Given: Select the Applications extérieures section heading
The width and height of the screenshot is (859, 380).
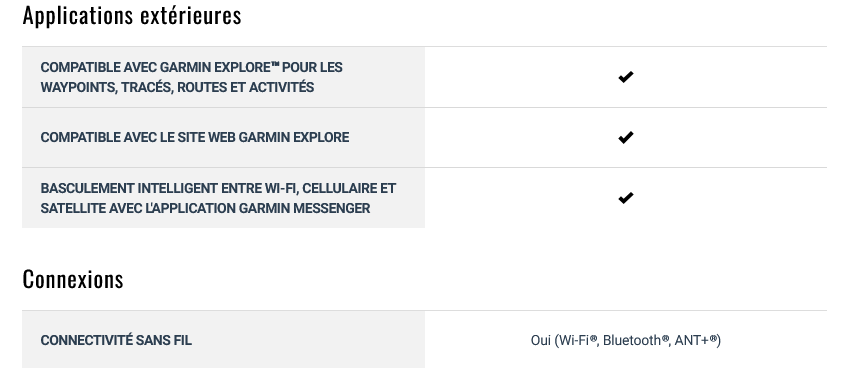Looking at the screenshot, I should (x=132, y=15).
